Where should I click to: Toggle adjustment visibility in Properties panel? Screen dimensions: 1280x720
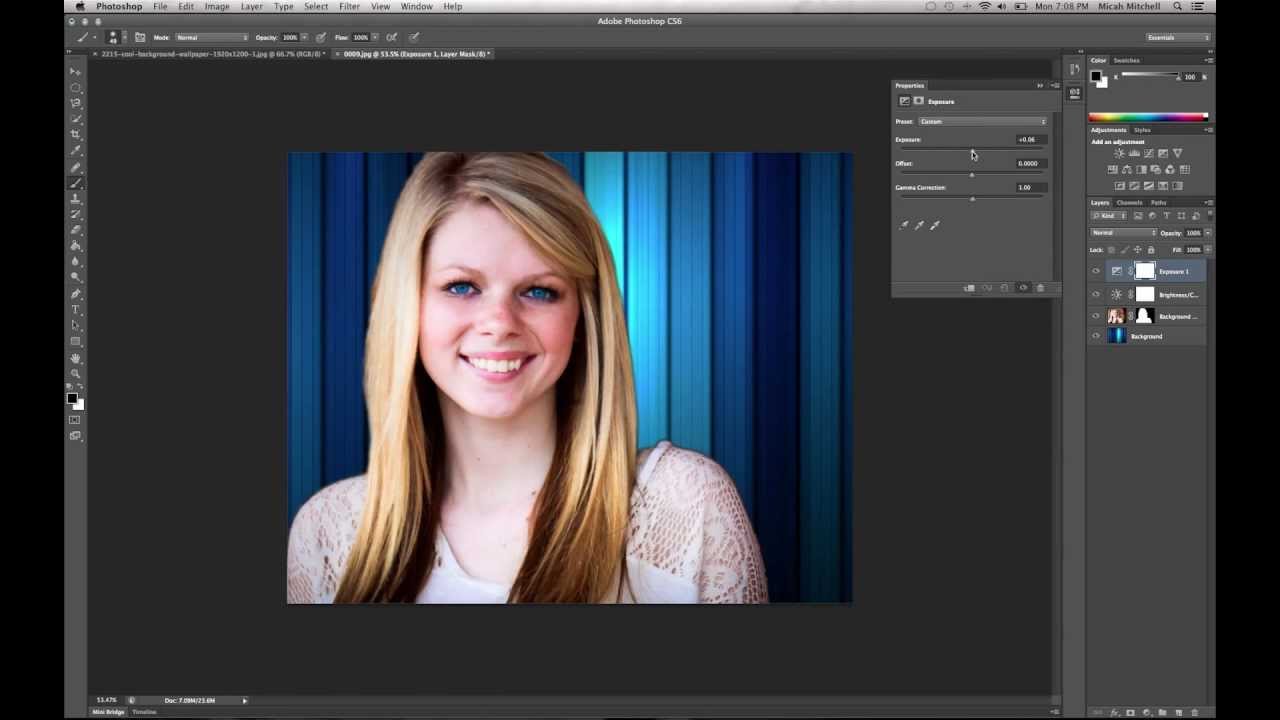point(1022,288)
